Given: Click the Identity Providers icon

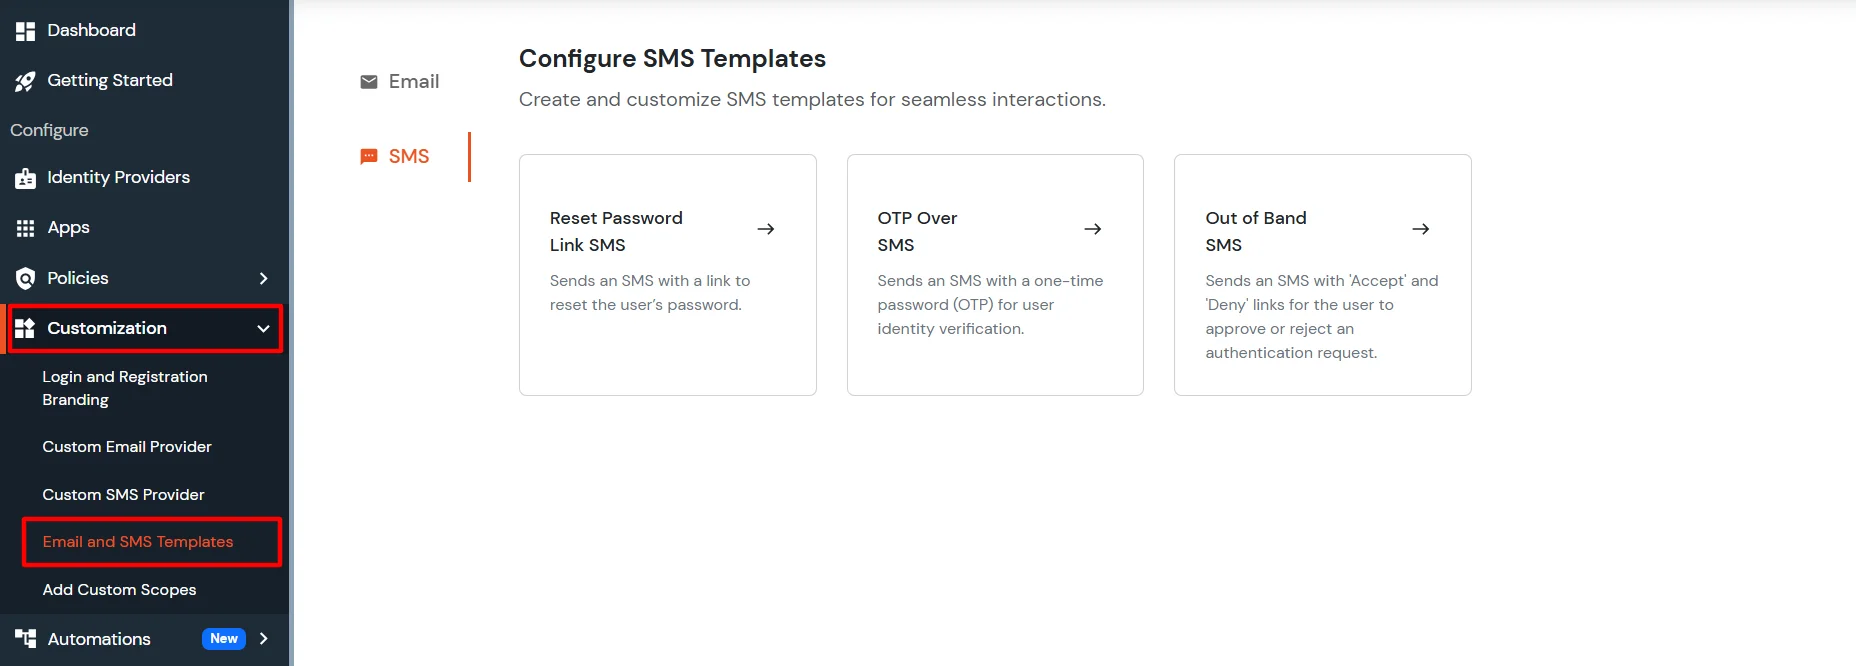Looking at the screenshot, I should (x=25, y=177).
